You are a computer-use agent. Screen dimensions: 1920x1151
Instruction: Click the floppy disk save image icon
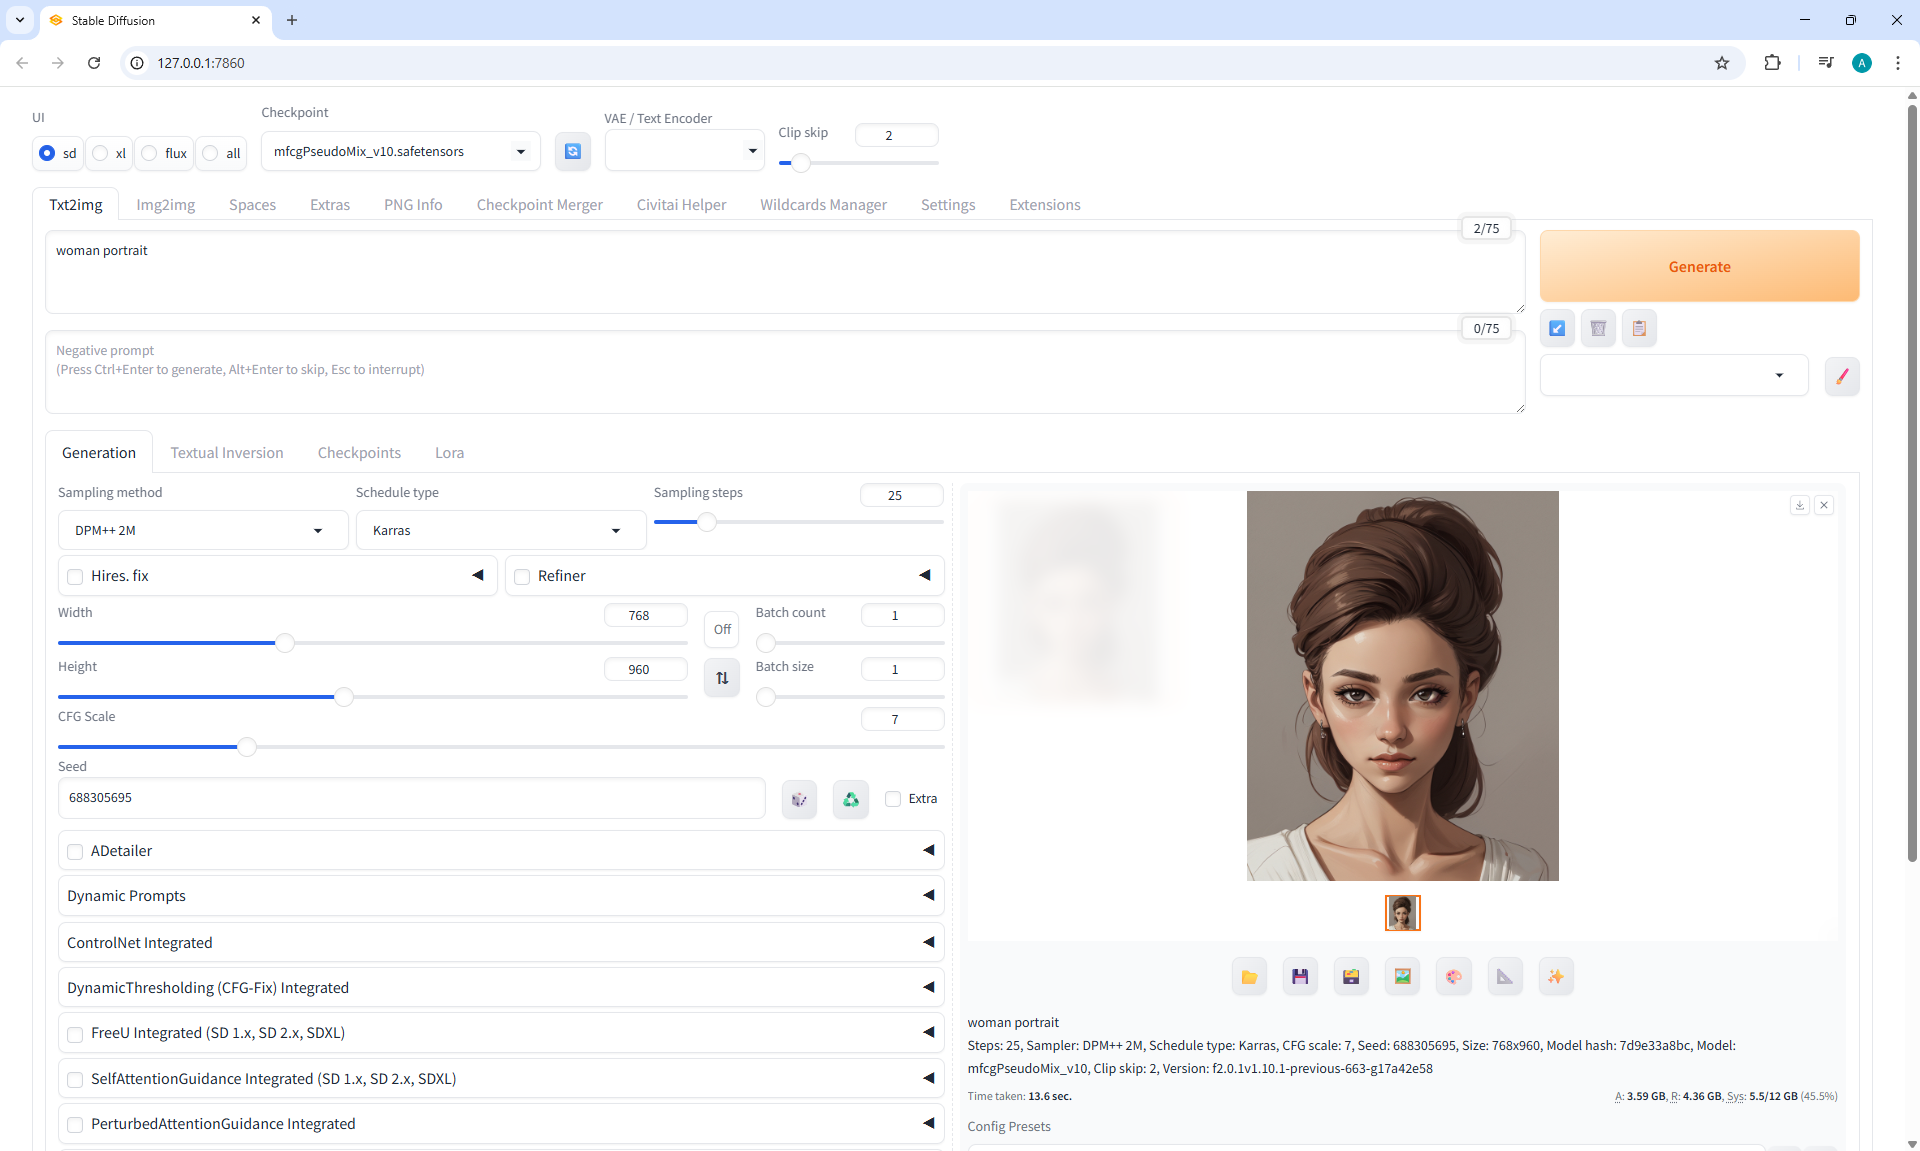pos(1300,977)
